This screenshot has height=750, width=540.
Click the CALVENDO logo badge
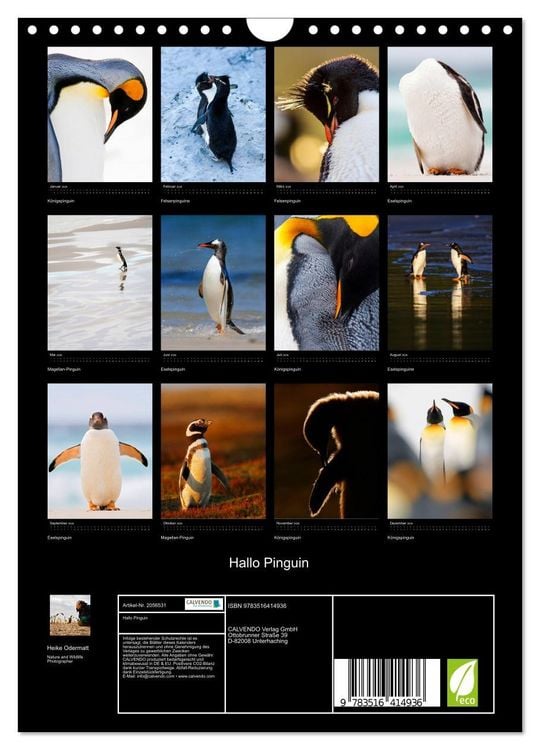click(x=204, y=604)
